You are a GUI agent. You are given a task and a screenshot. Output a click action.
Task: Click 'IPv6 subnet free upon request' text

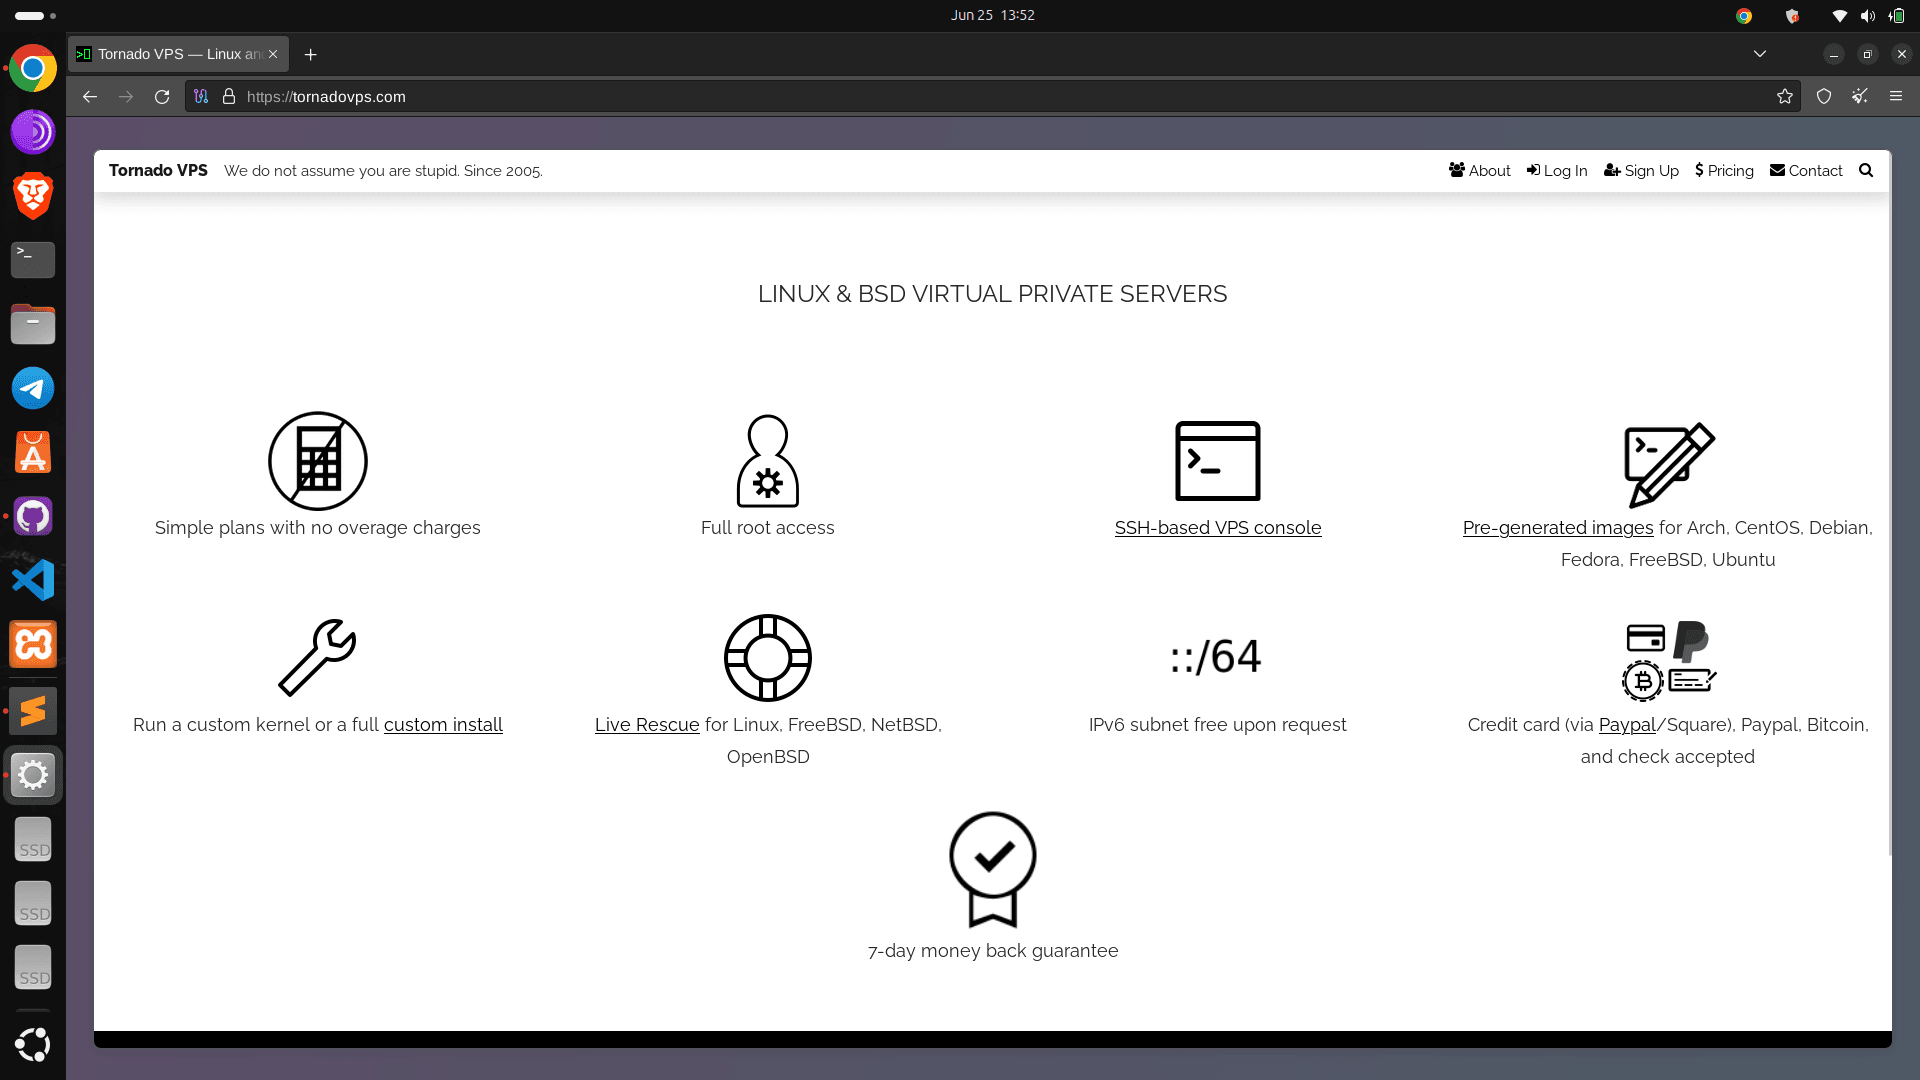pyautogui.click(x=1217, y=724)
